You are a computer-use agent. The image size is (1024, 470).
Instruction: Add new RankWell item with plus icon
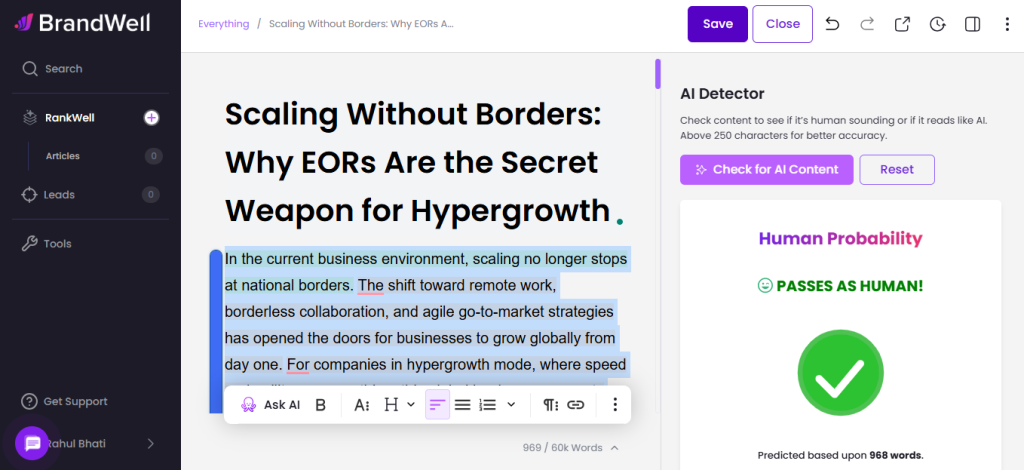(x=152, y=118)
